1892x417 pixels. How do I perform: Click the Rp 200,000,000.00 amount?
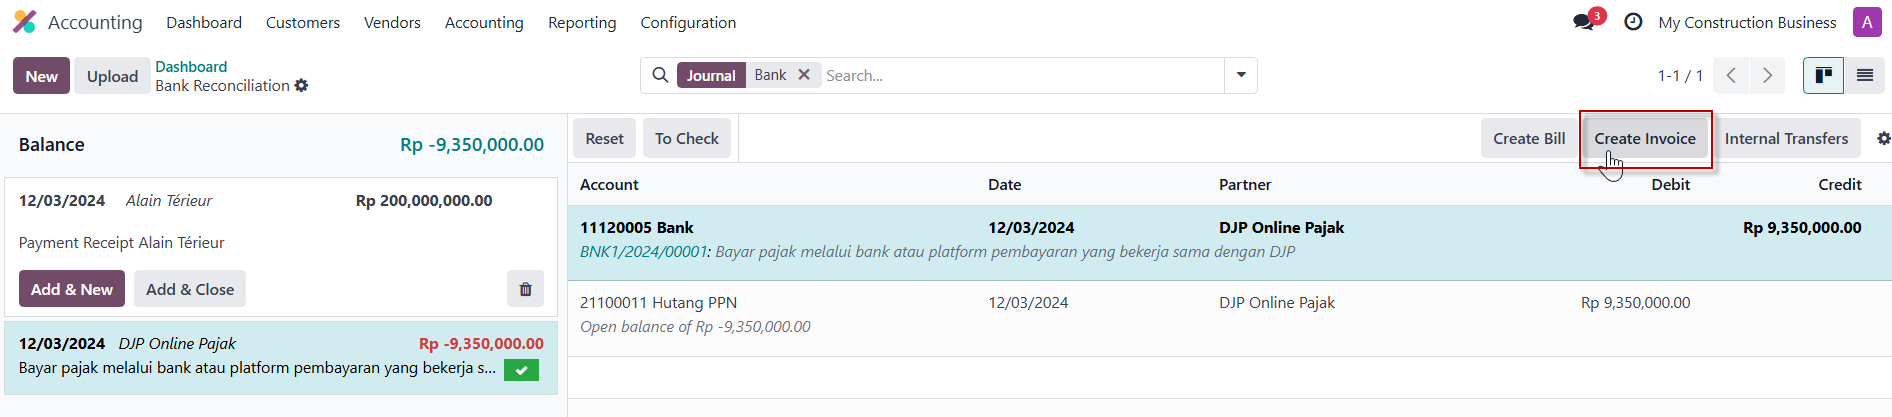[x=424, y=201]
